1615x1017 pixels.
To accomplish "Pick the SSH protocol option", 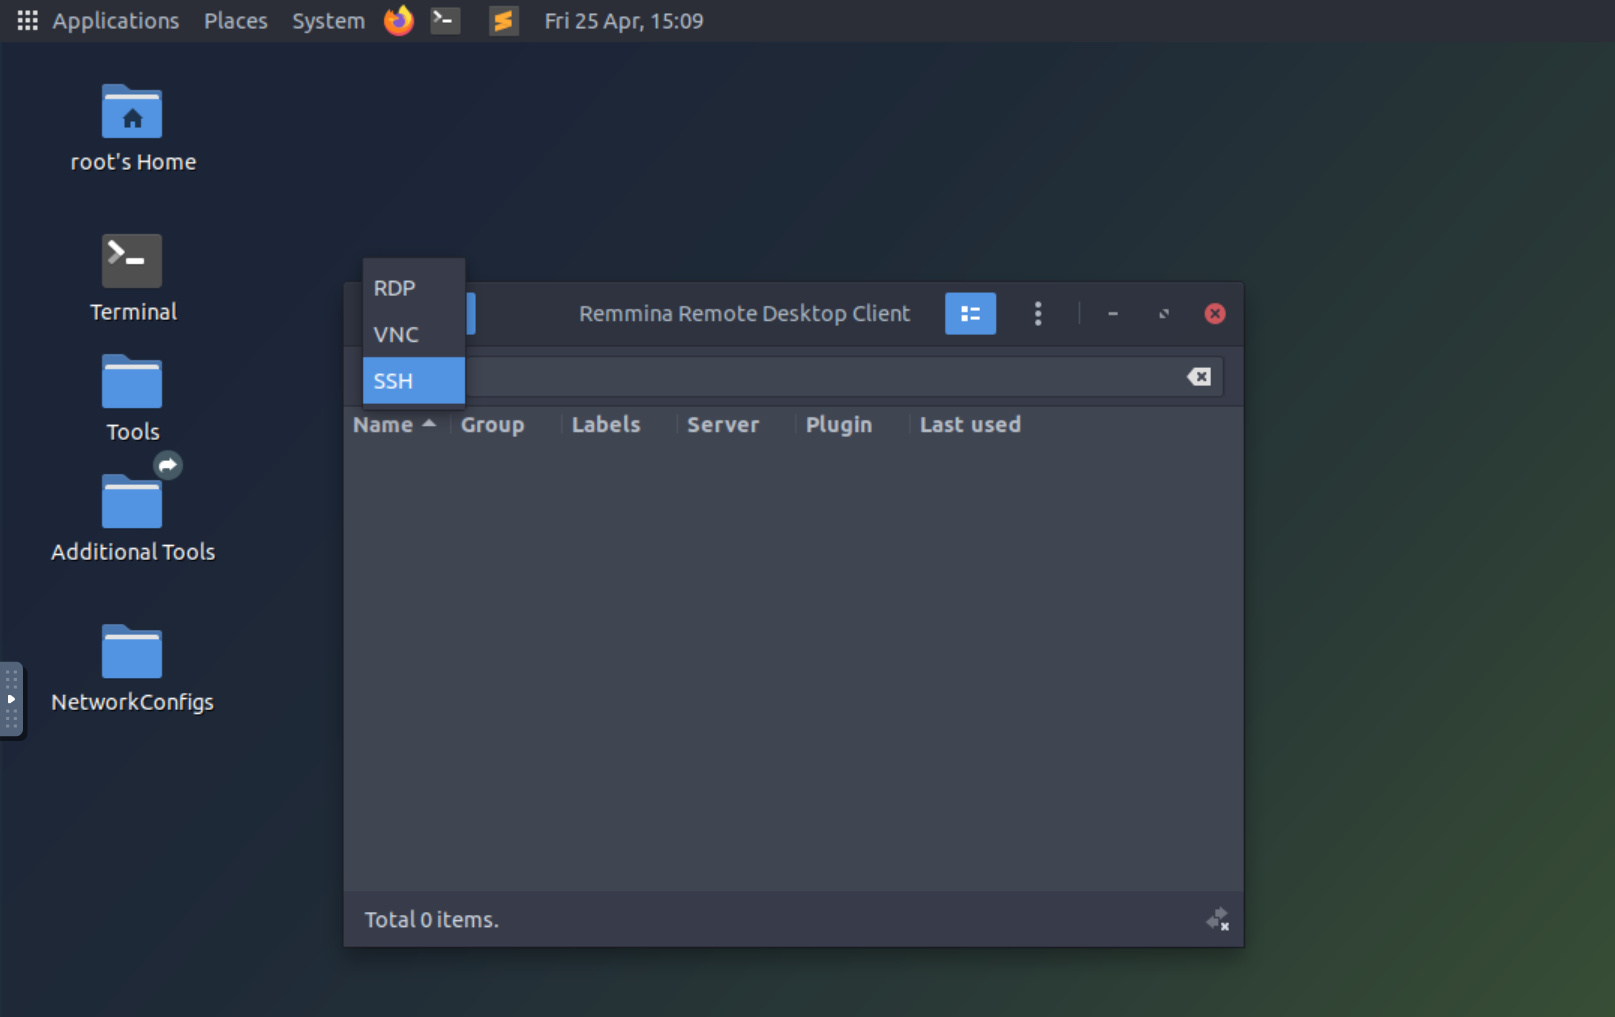I will [413, 380].
